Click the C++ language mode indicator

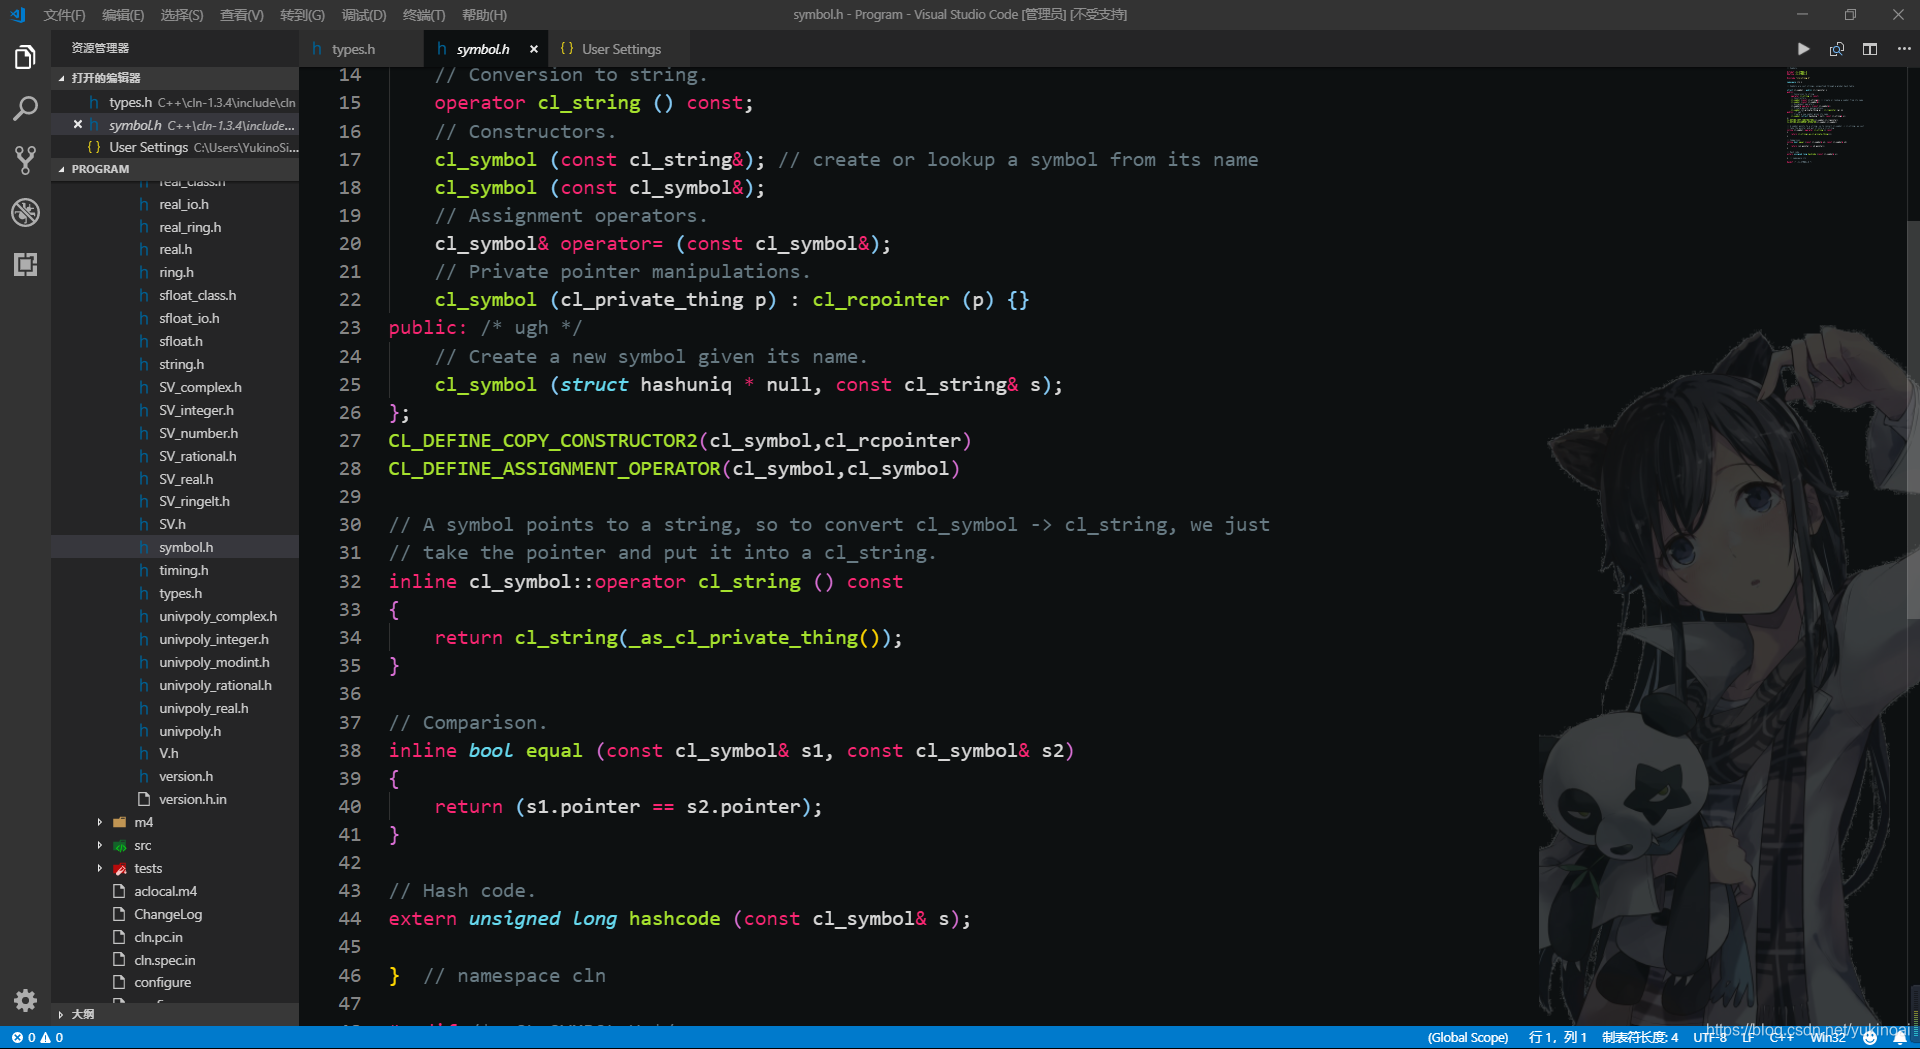coord(1781,1037)
